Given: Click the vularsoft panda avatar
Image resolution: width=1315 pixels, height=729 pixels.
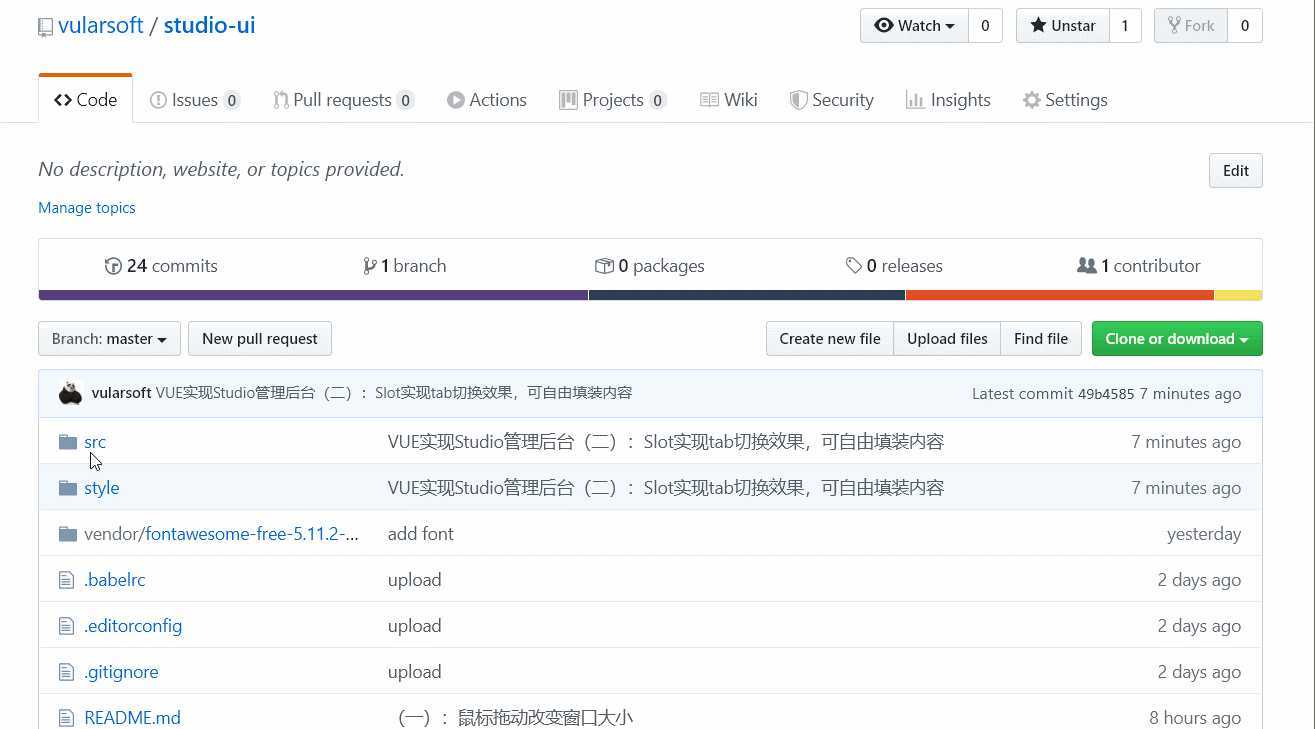Looking at the screenshot, I should coord(70,393).
